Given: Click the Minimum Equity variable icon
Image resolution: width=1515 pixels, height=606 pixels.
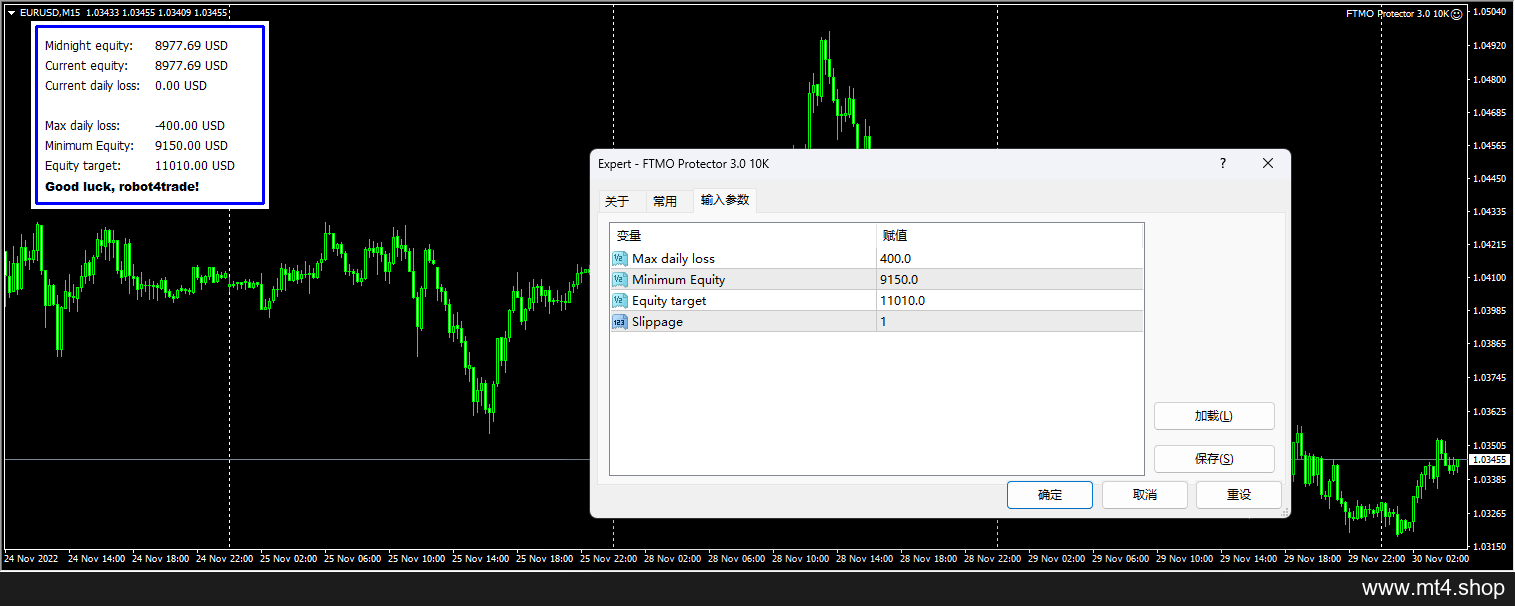Looking at the screenshot, I should coord(619,280).
